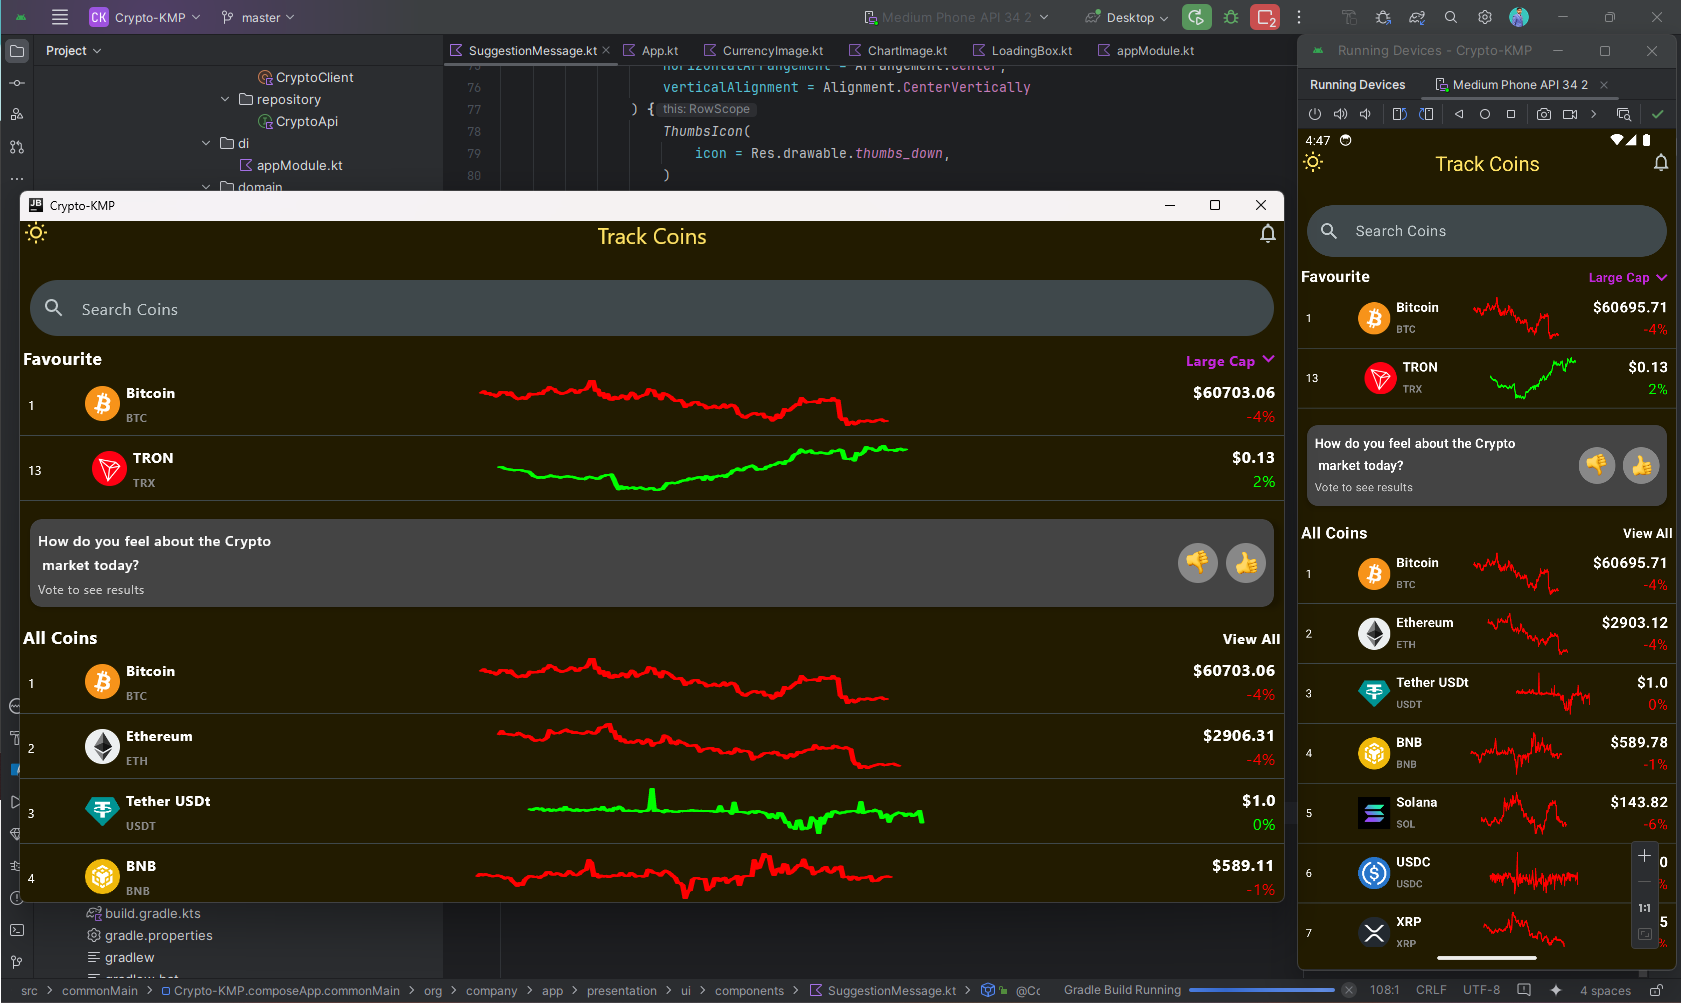The height and width of the screenshot is (1003, 1681).
Task: Open the Structure tool window in left sidebar
Action: tap(17, 114)
